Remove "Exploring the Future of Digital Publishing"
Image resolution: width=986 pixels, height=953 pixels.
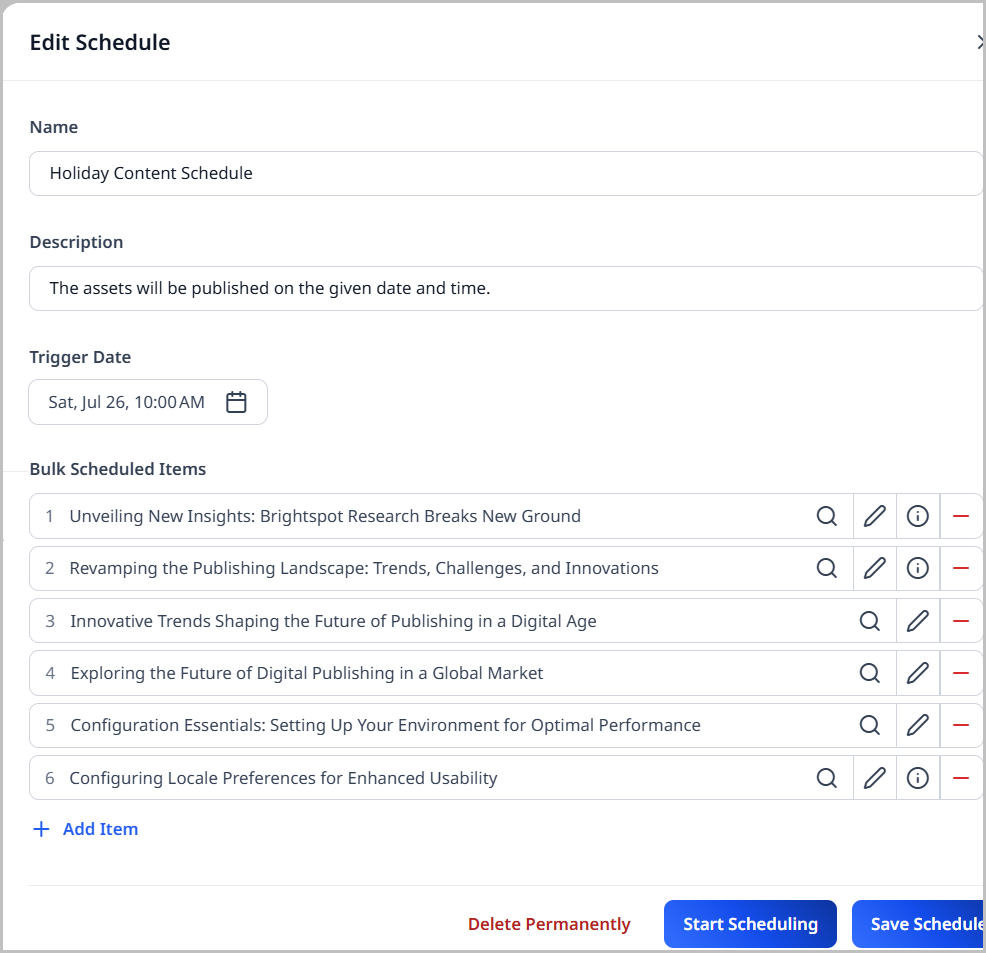click(x=961, y=673)
